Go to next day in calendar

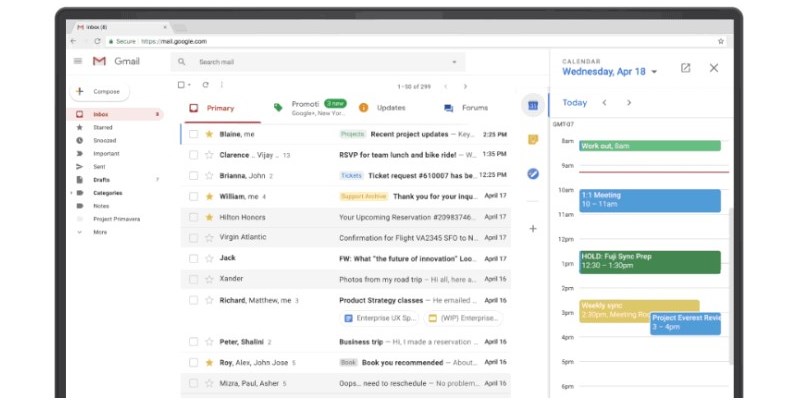pos(629,103)
